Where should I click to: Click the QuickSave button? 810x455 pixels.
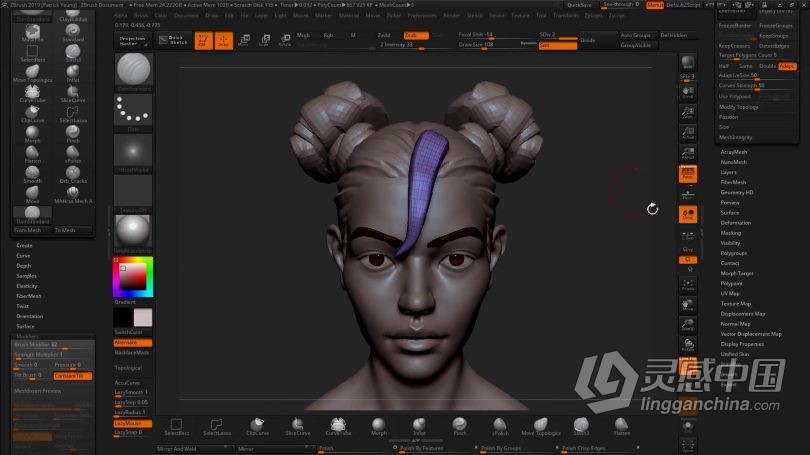pyautogui.click(x=580, y=5)
